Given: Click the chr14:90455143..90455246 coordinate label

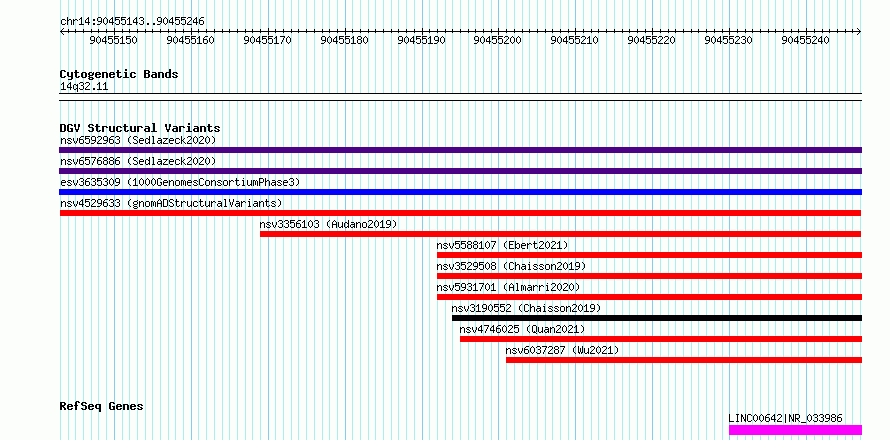Looking at the screenshot, I should tap(132, 22).
